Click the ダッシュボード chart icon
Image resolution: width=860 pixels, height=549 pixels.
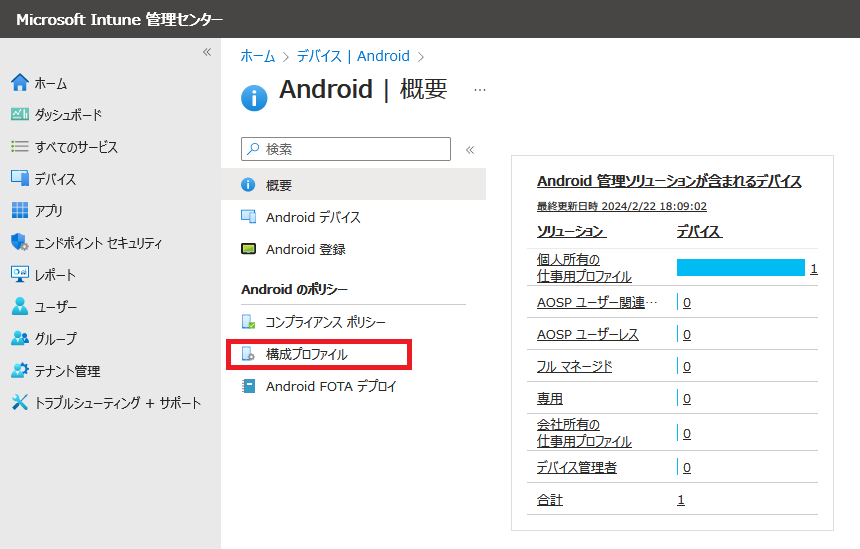point(20,114)
